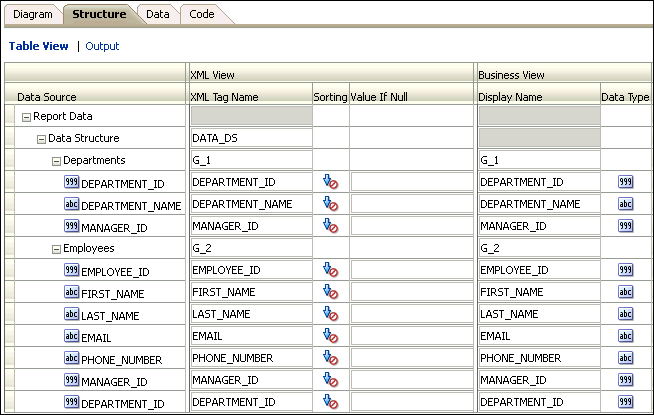This screenshot has height=415, width=654.
Task: Edit XML tag name for DEPARTMENT_NAME
Action: pyautogui.click(x=252, y=204)
